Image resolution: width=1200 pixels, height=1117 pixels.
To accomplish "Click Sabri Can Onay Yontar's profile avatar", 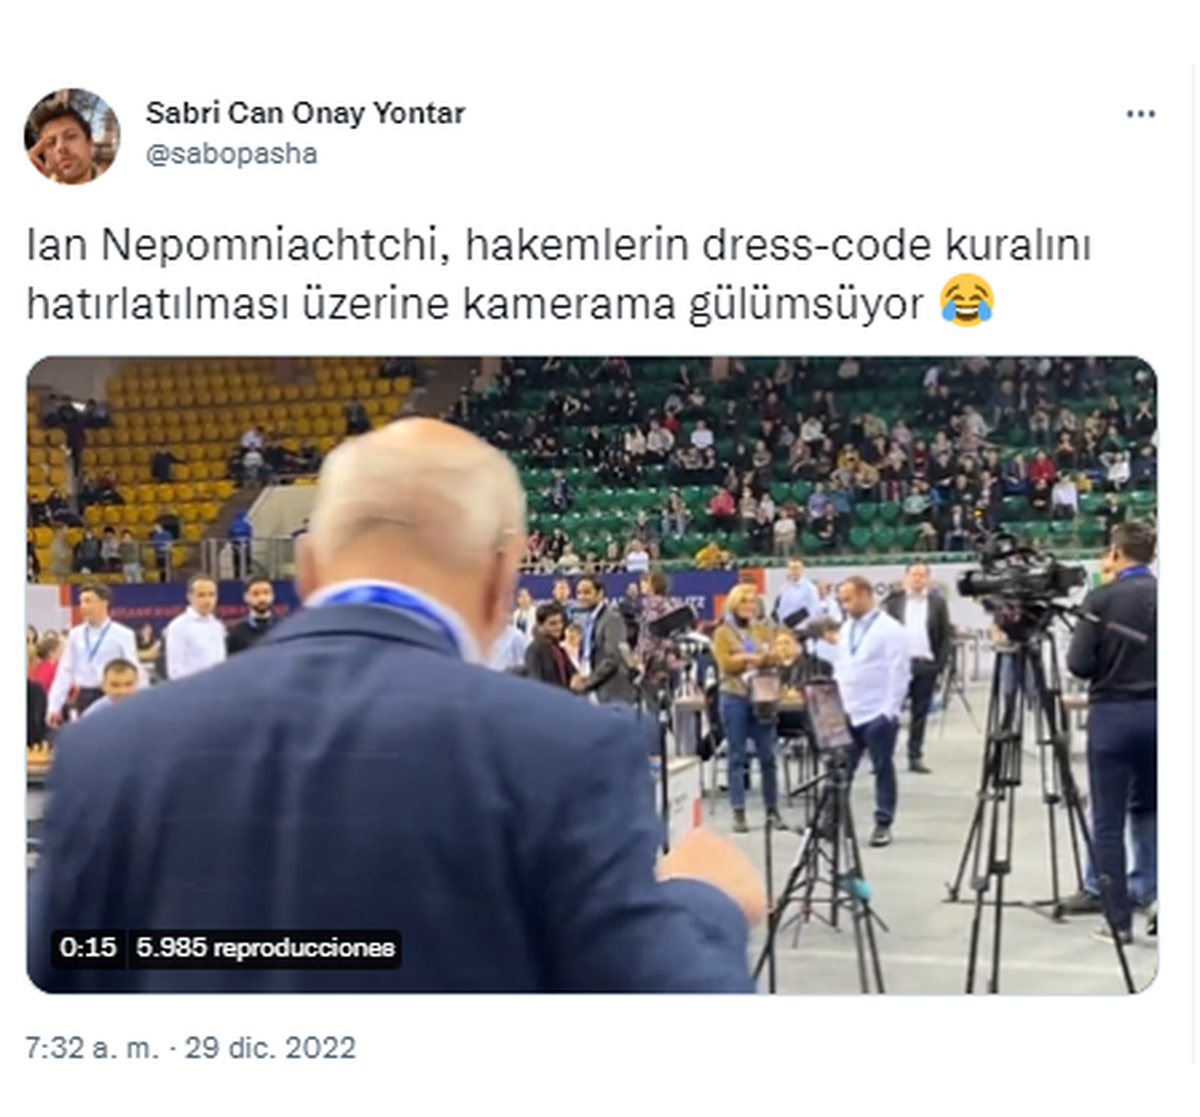I will click(72, 136).
